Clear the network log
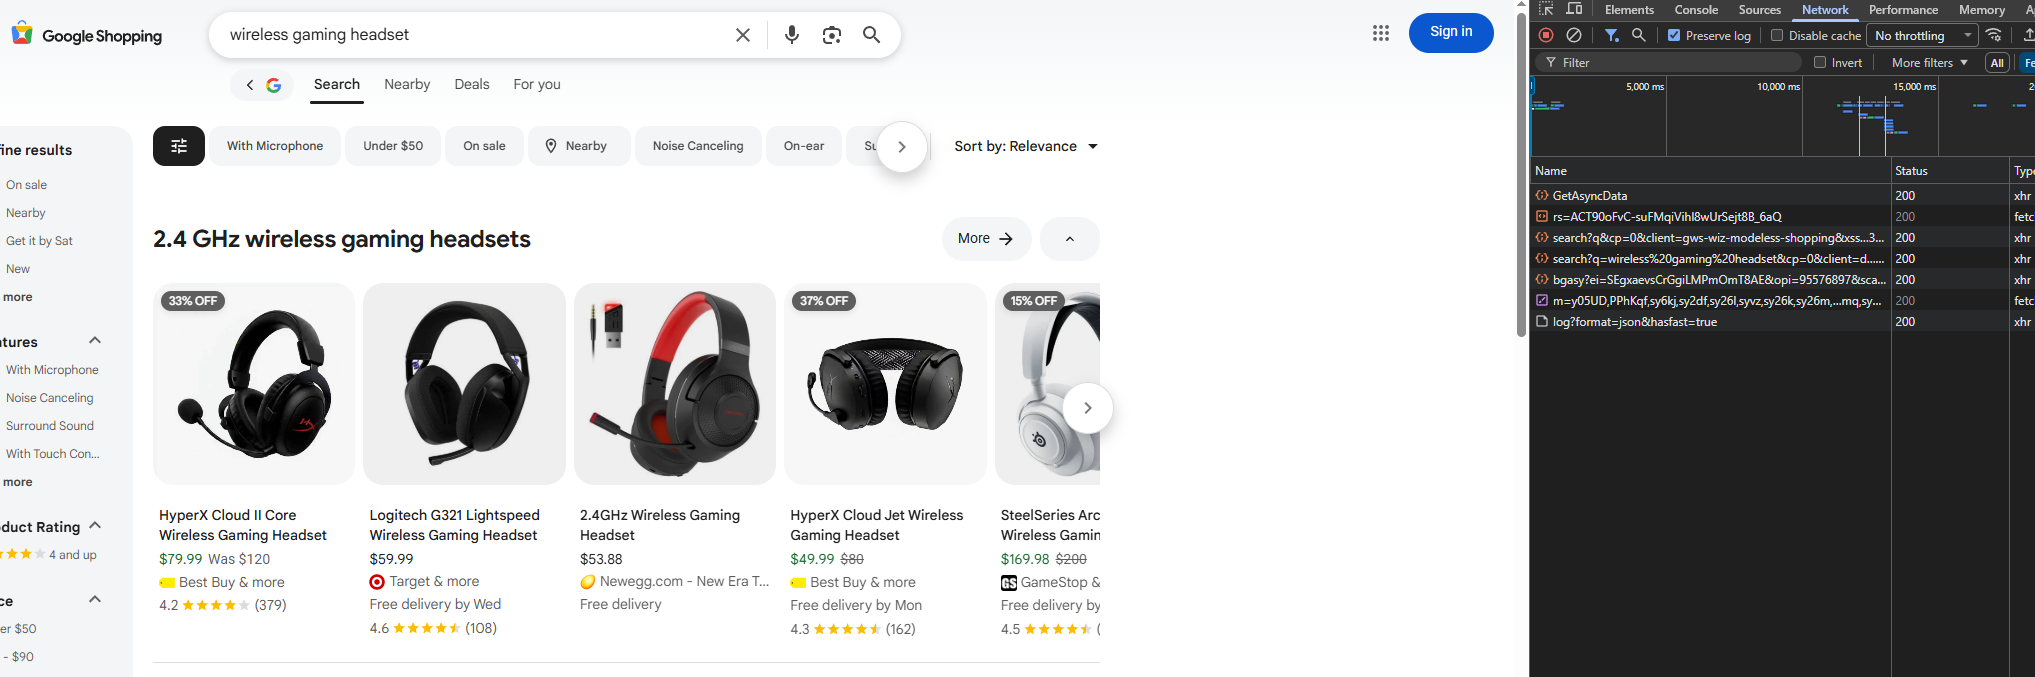This screenshot has width=2035, height=677. 1574,35
